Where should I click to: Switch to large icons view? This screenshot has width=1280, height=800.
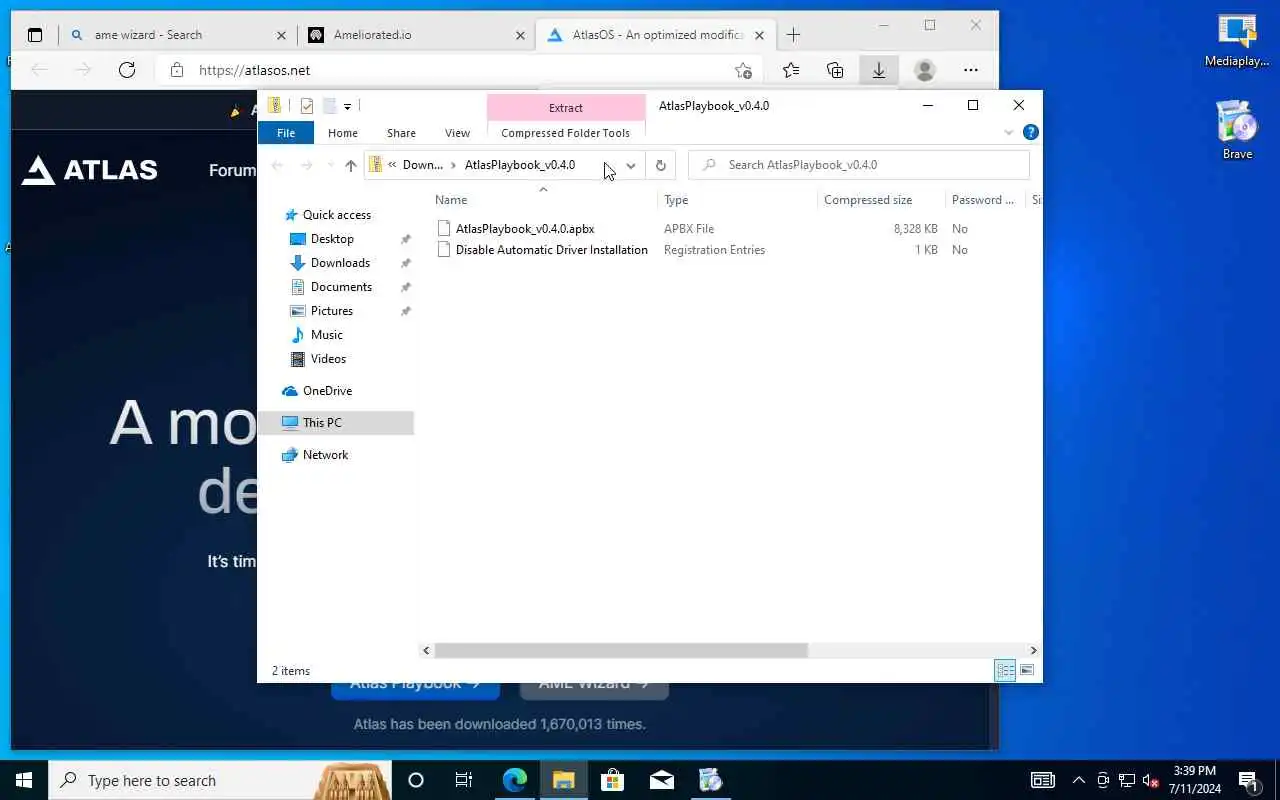pyautogui.click(x=1027, y=671)
